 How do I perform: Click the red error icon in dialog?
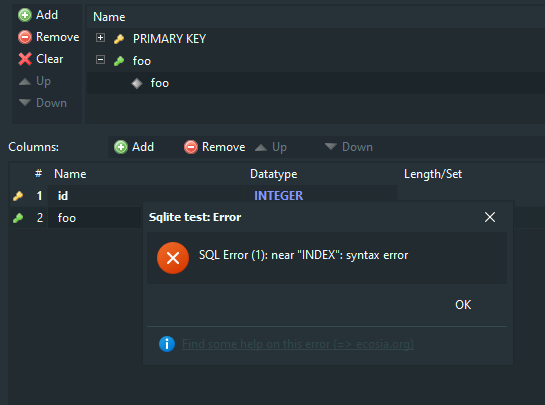[173, 258]
